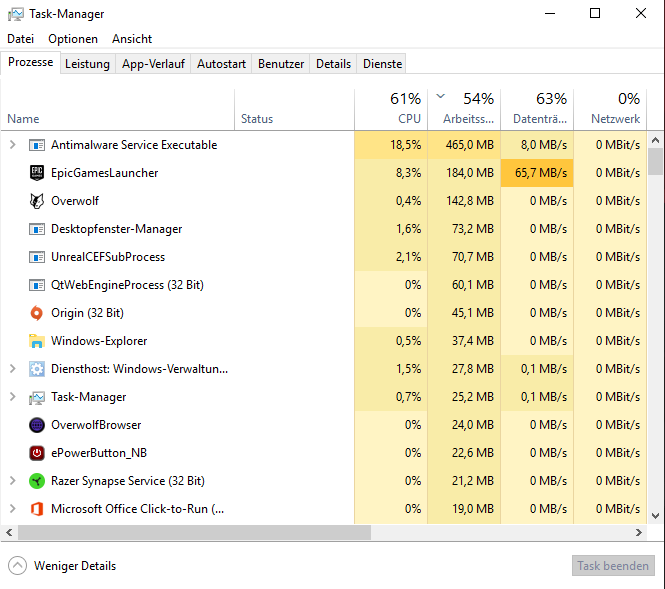
Task: Select the ePowerButton_NB process name
Action: 99,453
